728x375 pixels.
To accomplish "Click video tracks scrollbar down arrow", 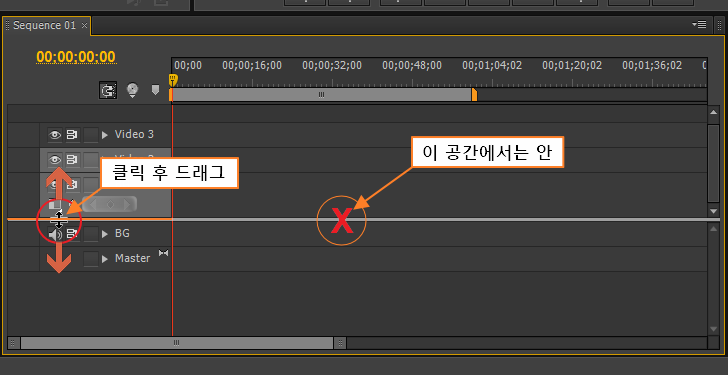I will [714, 211].
